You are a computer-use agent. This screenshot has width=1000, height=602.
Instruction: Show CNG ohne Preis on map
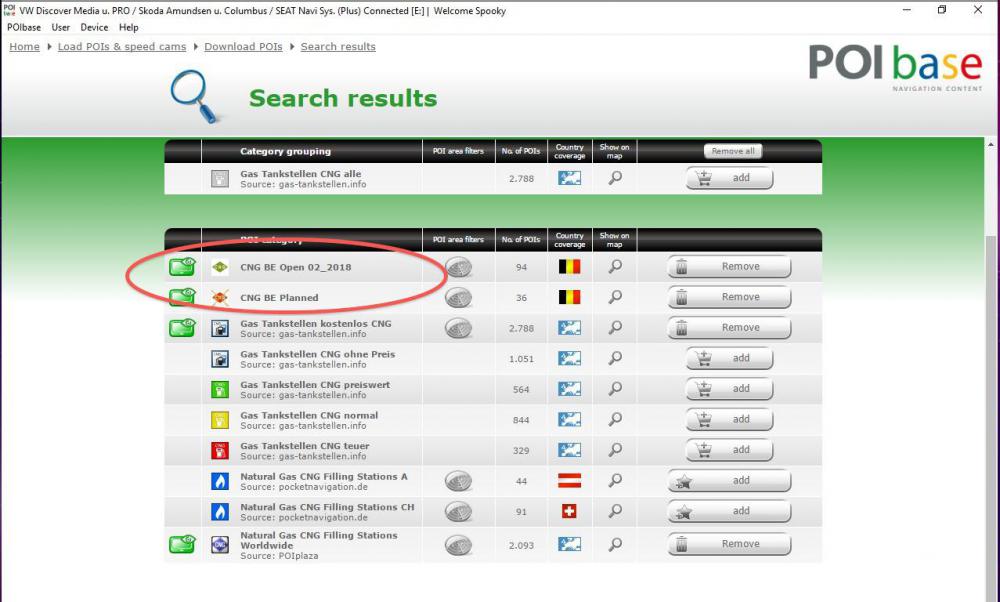tap(615, 358)
